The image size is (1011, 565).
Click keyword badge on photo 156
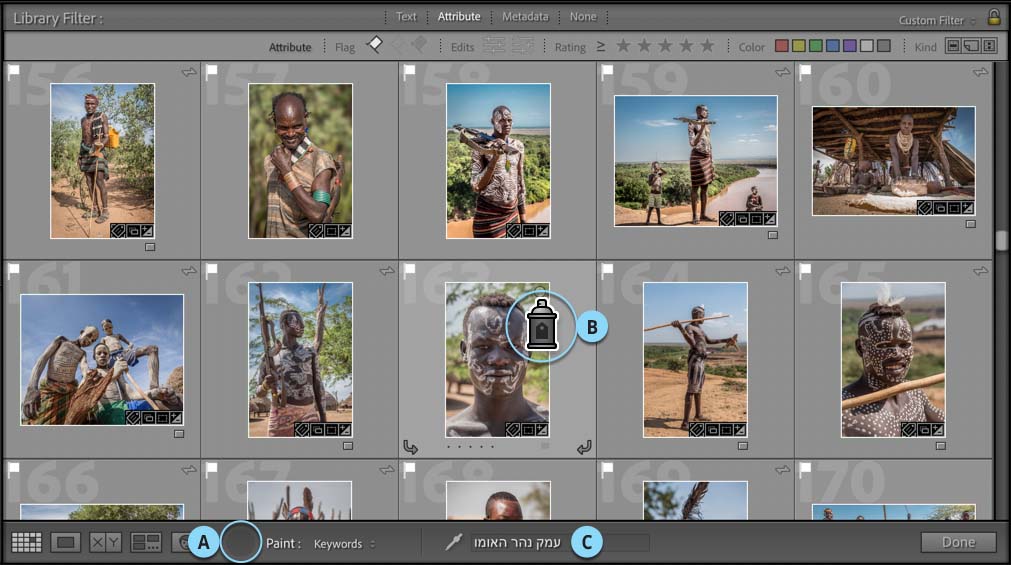point(117,231)
